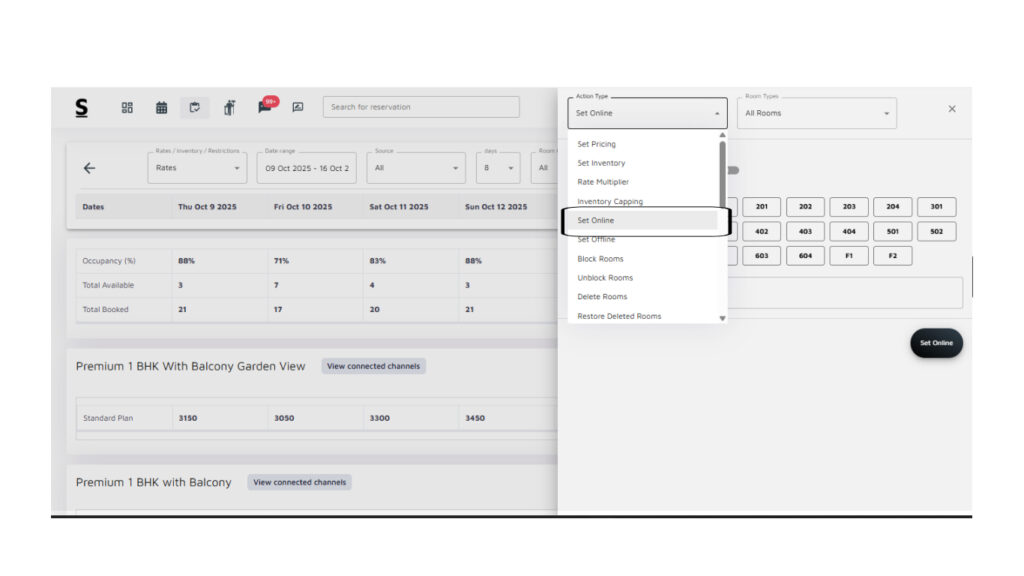
Task: Click the Search for reservation field
Action: click(x=421, y=107)
